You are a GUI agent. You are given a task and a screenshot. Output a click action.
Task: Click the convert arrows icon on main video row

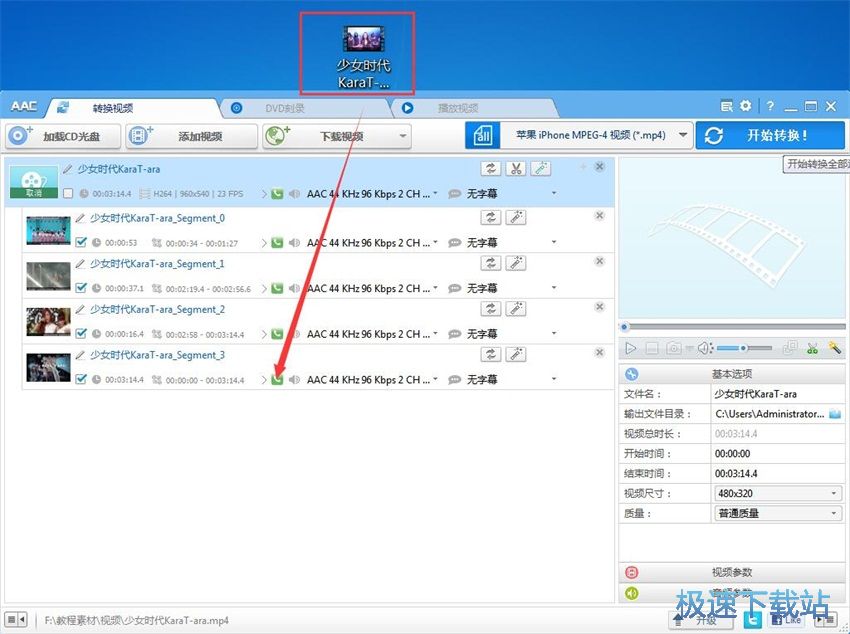pos(491,169)
